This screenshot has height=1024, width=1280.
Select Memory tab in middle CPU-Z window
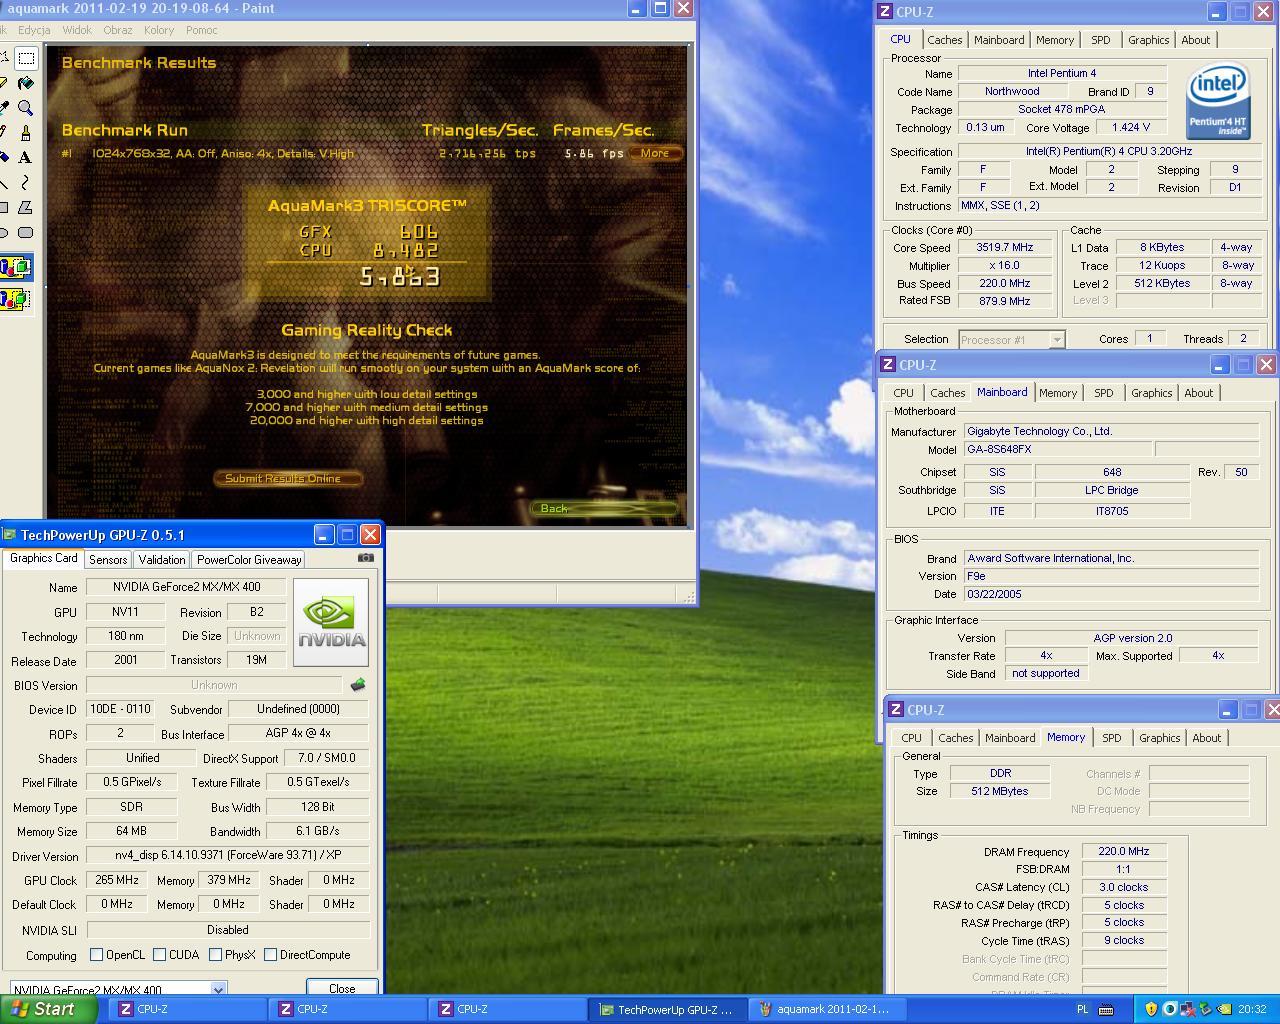pos(1057,393)
